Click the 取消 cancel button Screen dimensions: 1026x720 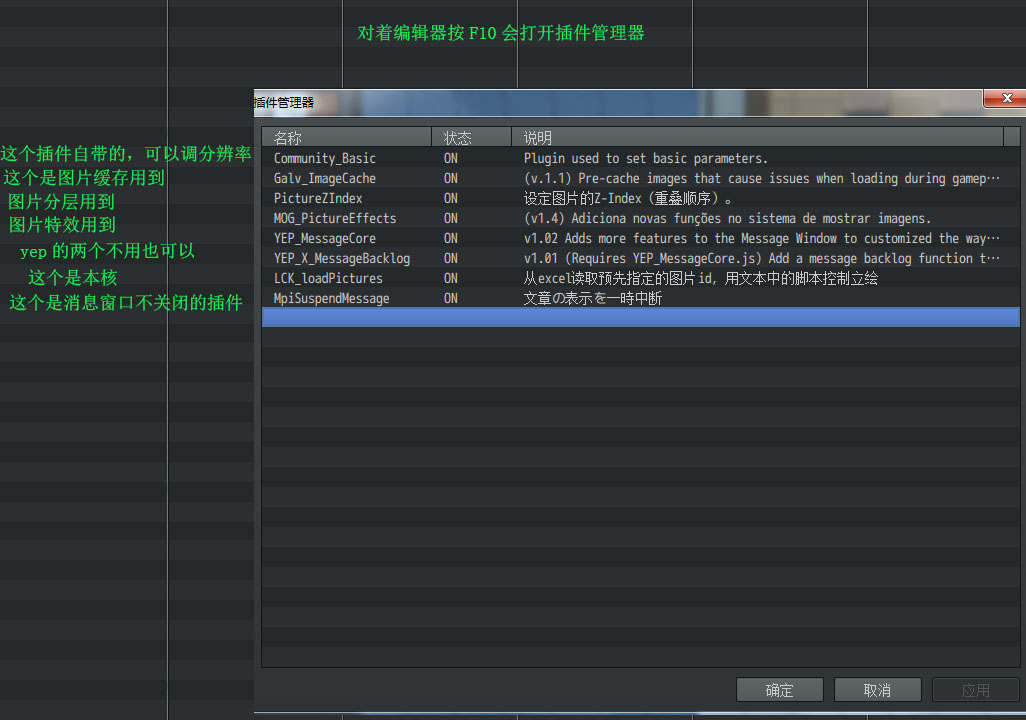click(x=877, y=690)
